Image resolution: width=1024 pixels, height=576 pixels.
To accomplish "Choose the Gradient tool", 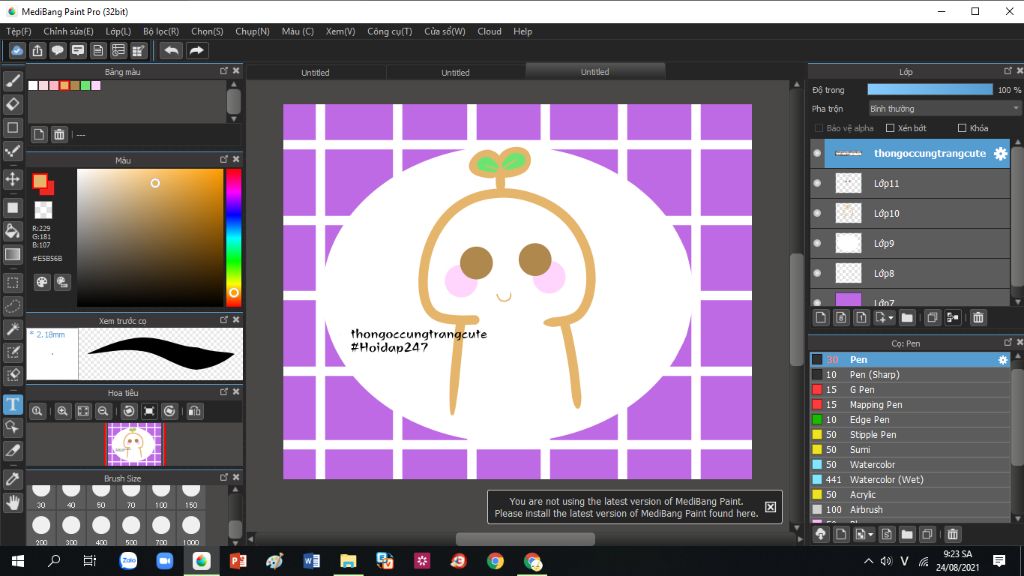I will pyautogui.click(x=12, y=254).
